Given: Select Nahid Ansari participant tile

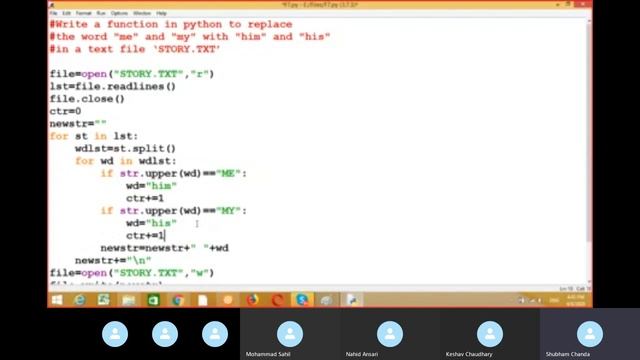Looking at the screenshot, I should [x=390, y=334].
